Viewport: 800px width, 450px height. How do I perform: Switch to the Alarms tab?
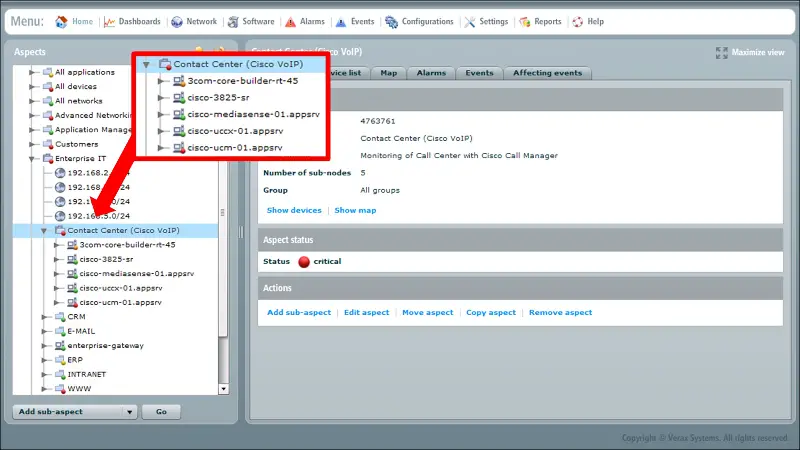[431, 73]
